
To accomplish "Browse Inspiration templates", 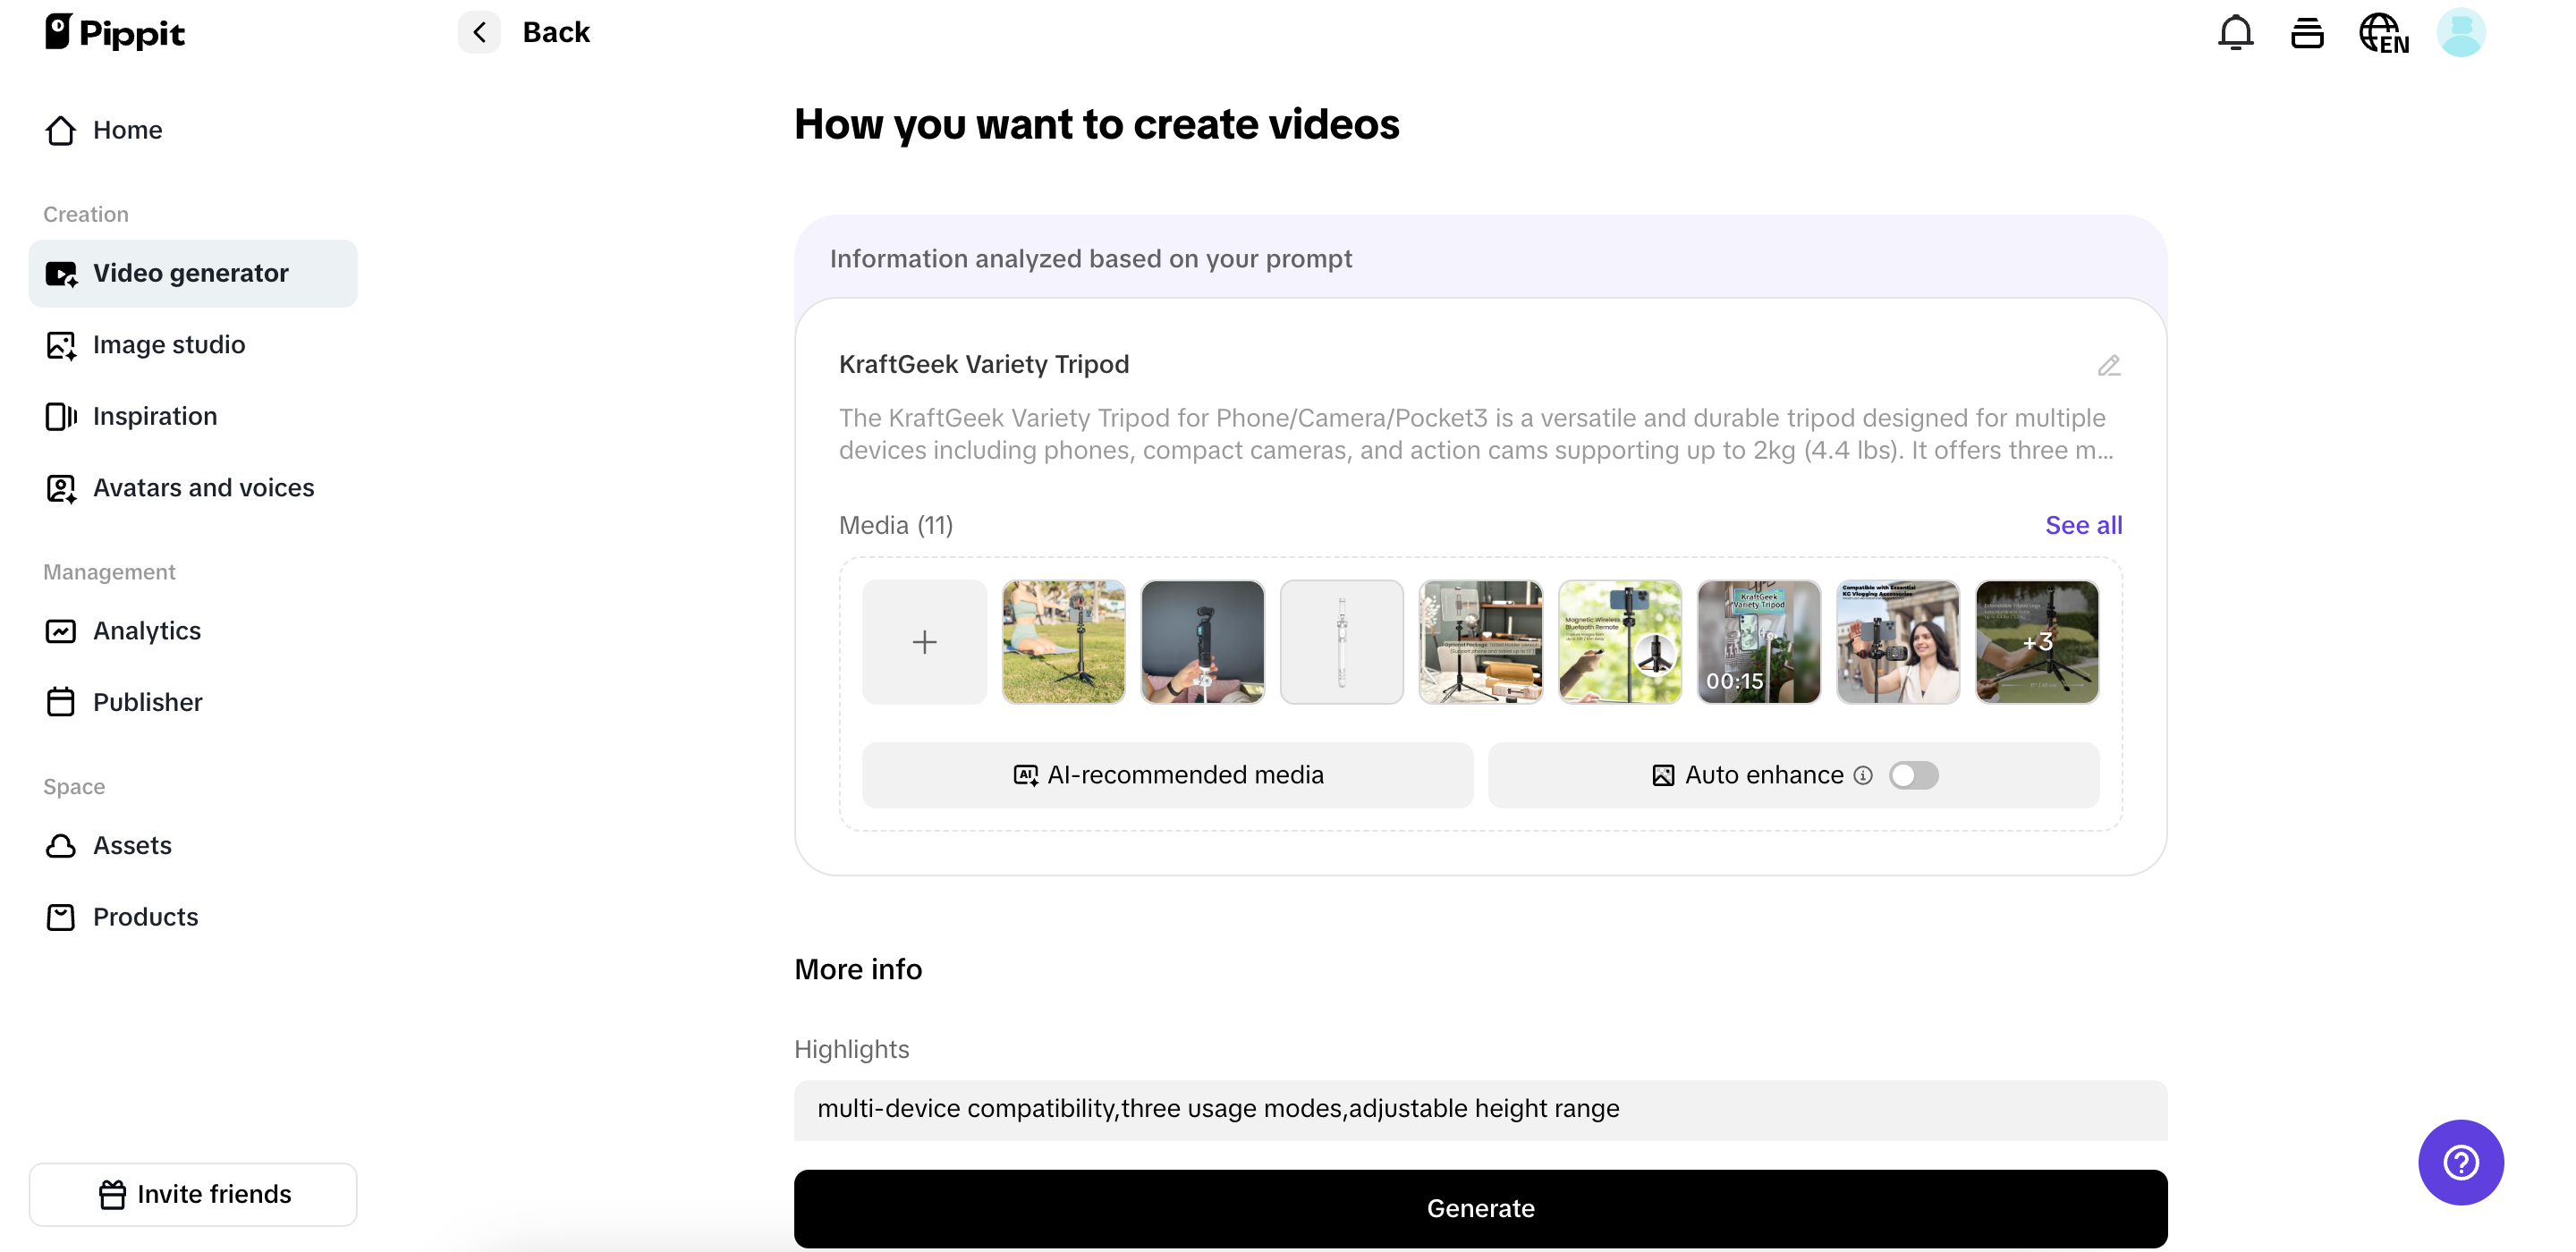I will click(155, 416).
